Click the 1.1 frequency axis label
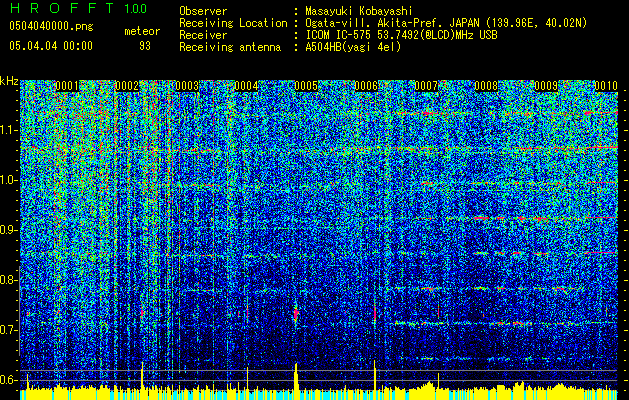 (9, 130)
